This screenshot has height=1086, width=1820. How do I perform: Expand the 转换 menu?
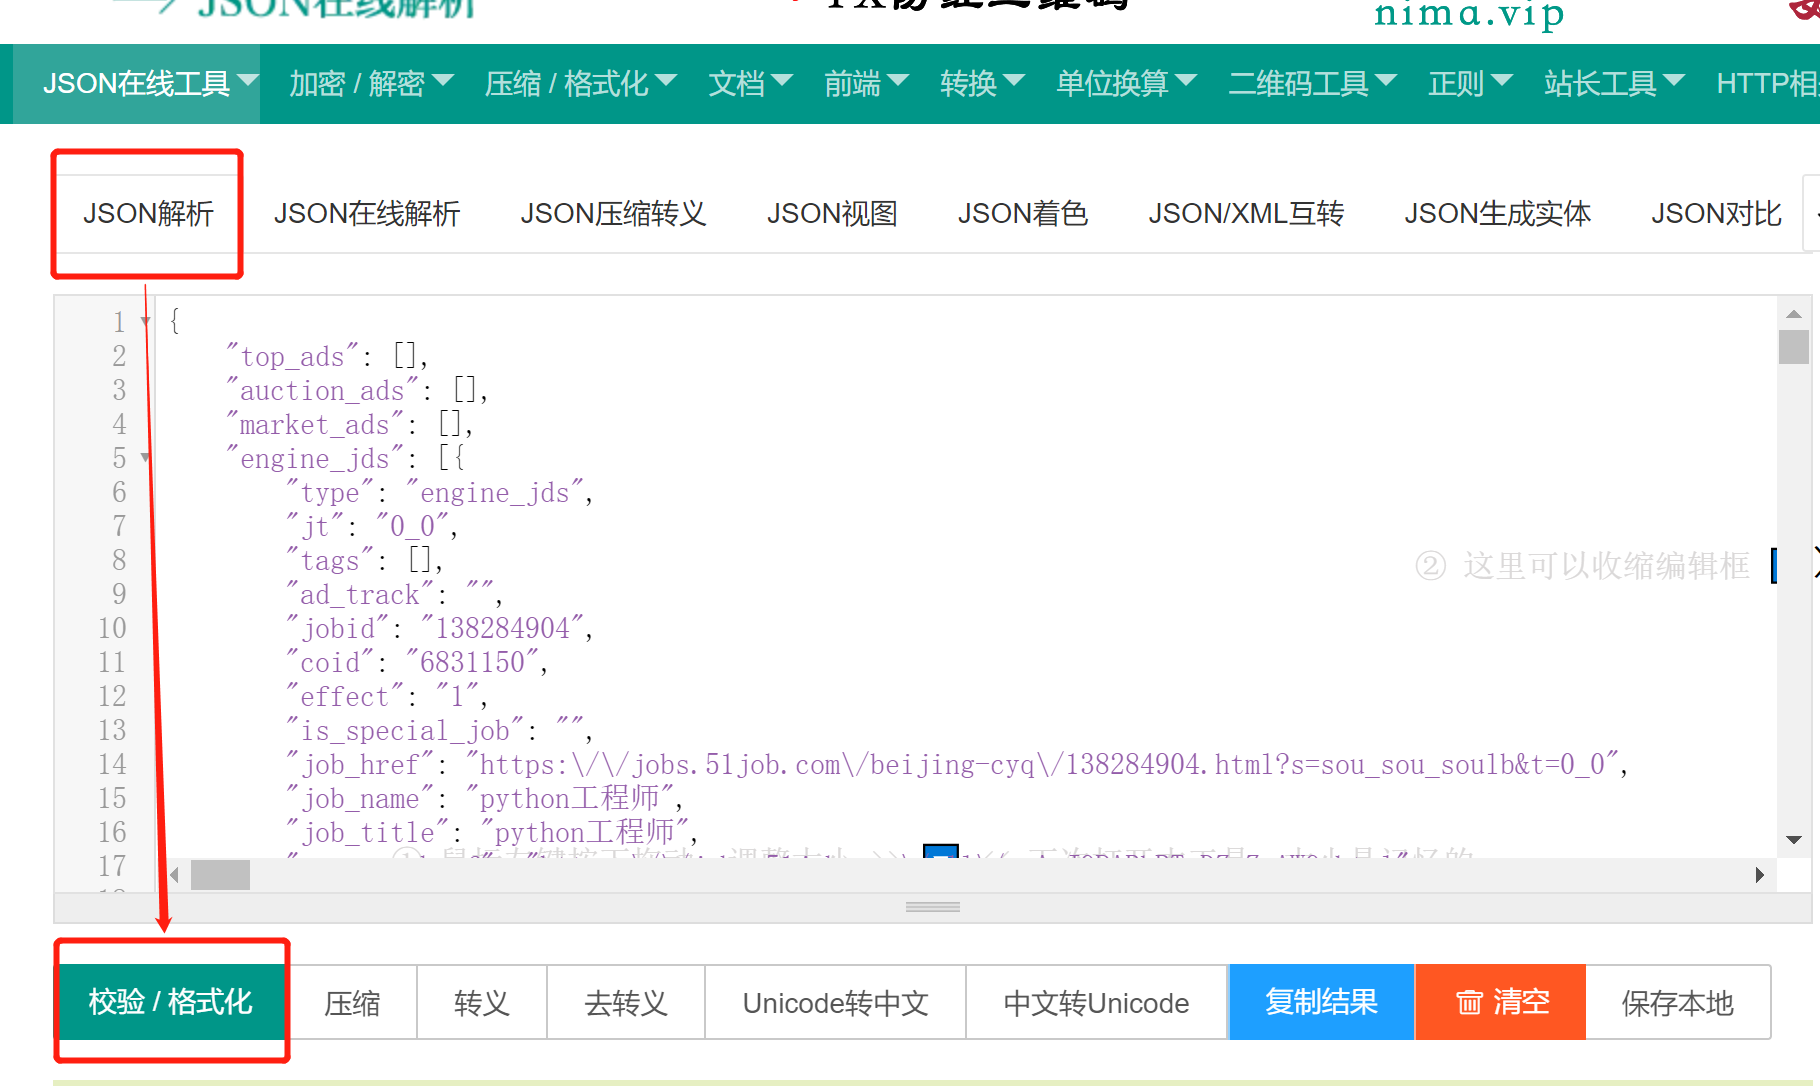(x=982, y=83)
